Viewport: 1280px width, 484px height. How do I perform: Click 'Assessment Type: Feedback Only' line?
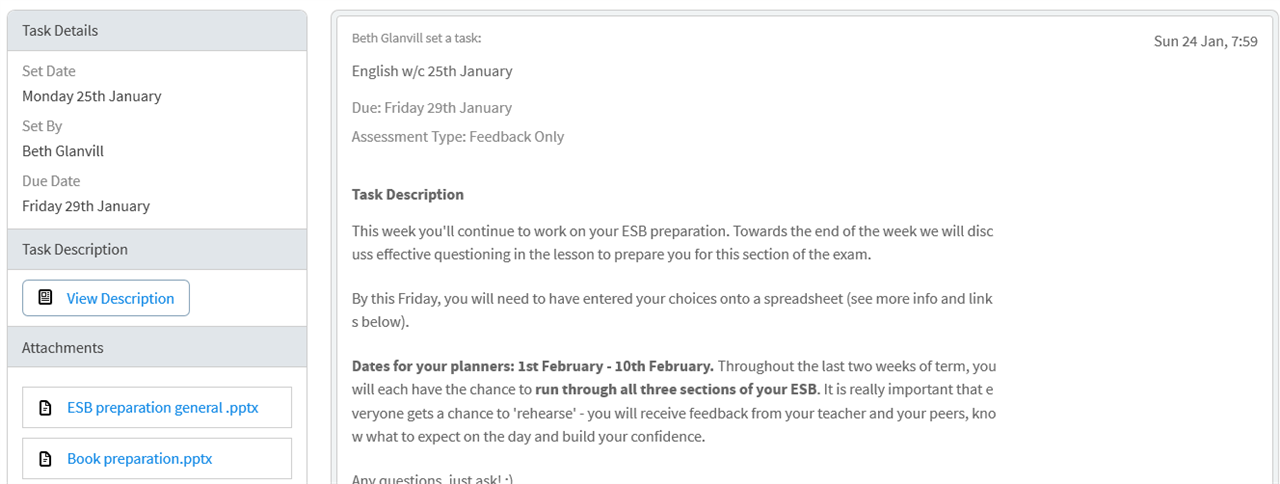click(x=458, y=137)
